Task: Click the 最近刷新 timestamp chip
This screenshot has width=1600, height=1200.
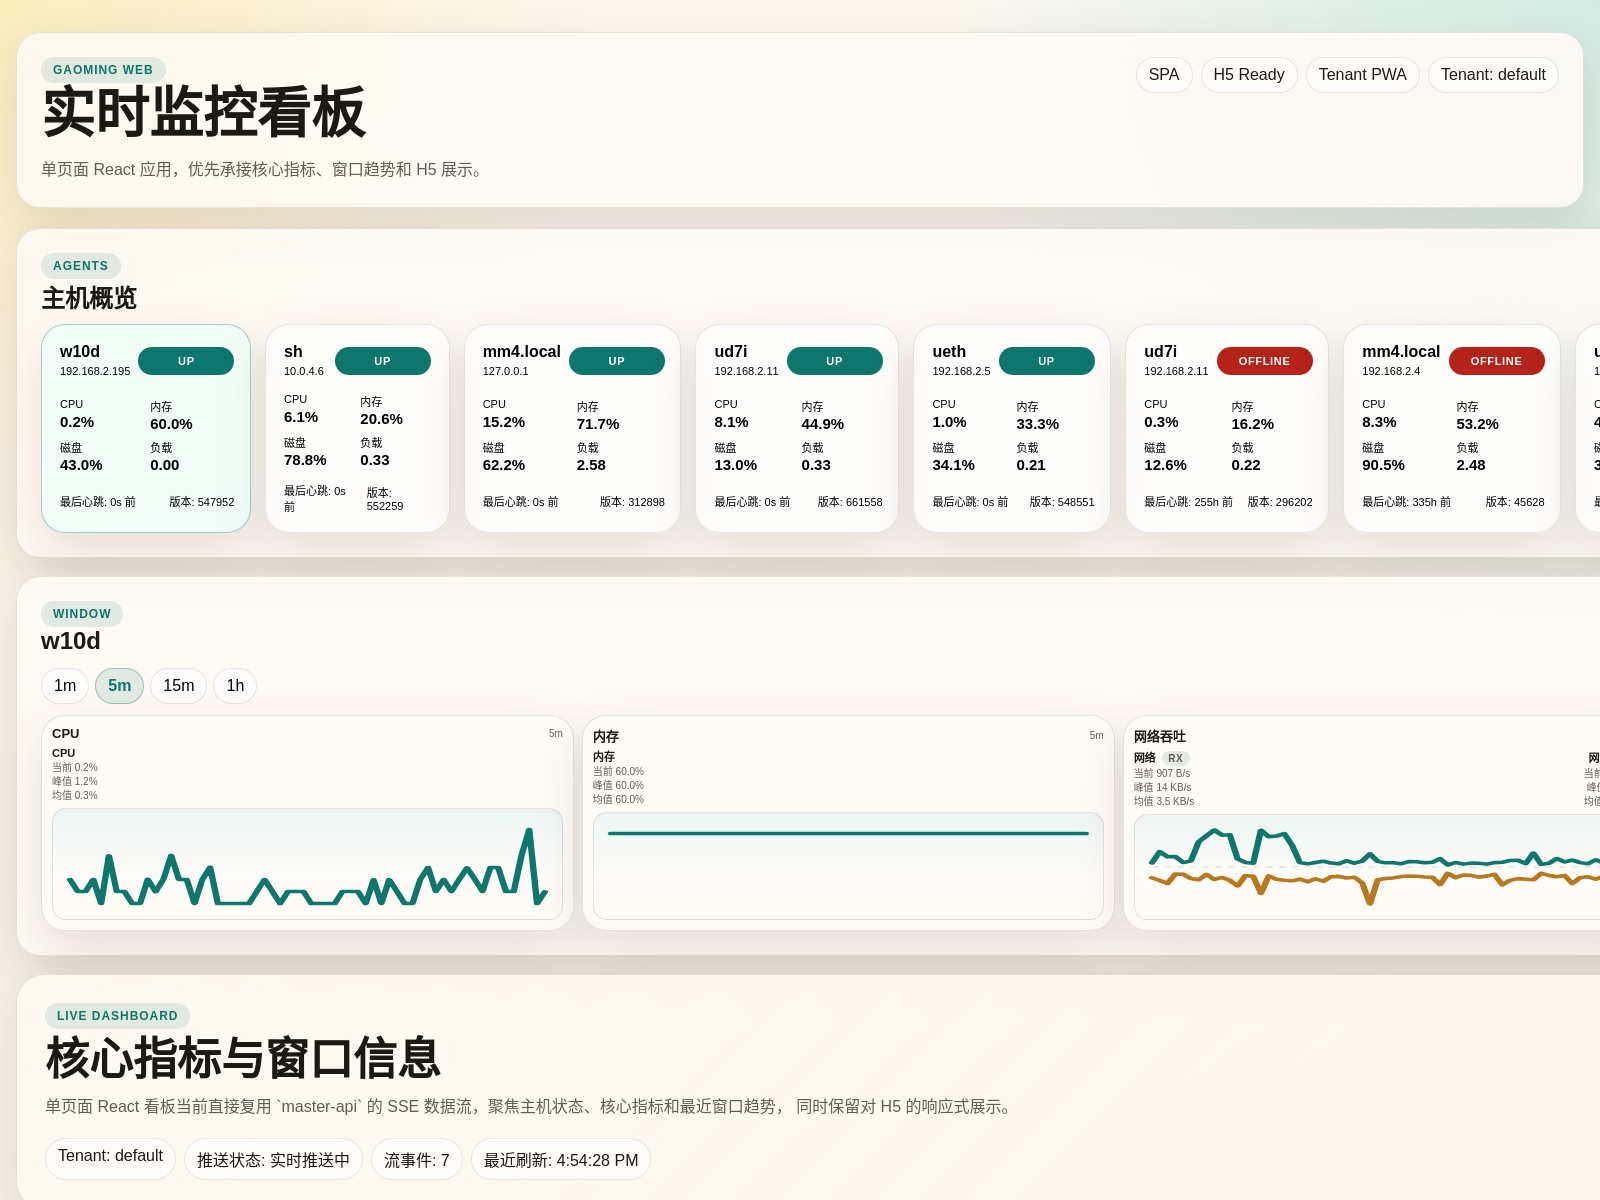Action: click(560, 1160)
